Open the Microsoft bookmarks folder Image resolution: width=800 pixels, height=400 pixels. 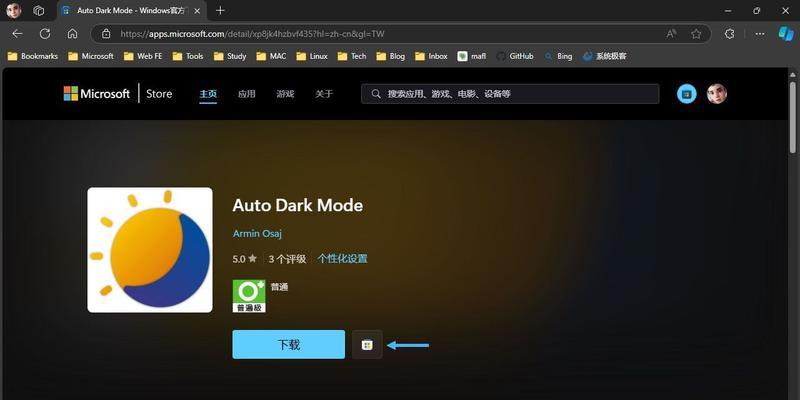pos(91,56)
